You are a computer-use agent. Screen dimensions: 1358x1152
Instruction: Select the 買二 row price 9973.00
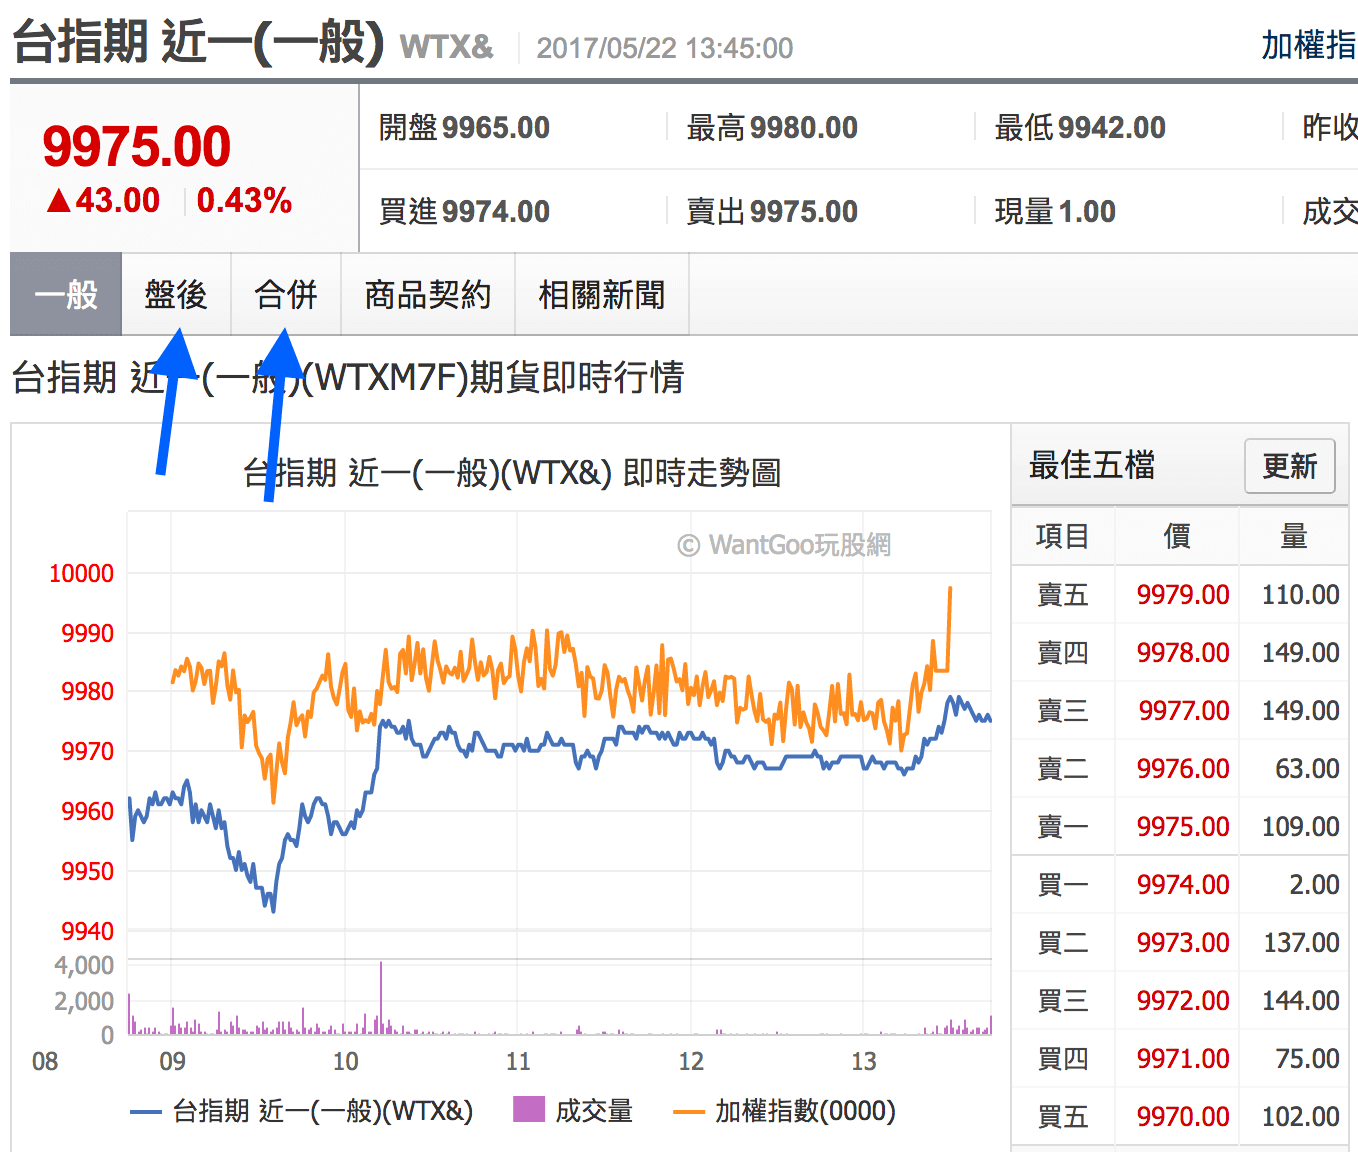point(1183,942)
